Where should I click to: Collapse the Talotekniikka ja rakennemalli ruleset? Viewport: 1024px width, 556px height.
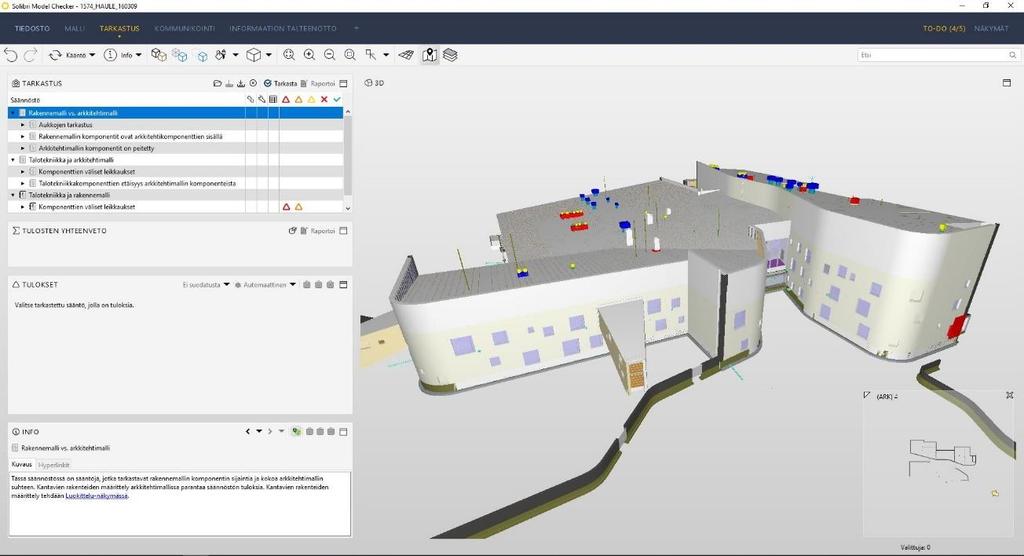(x=13, y=195)
